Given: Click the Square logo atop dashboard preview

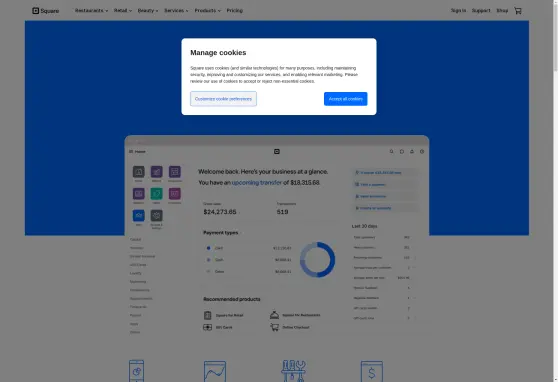Looking at the screenshot, I should point(277,151).
